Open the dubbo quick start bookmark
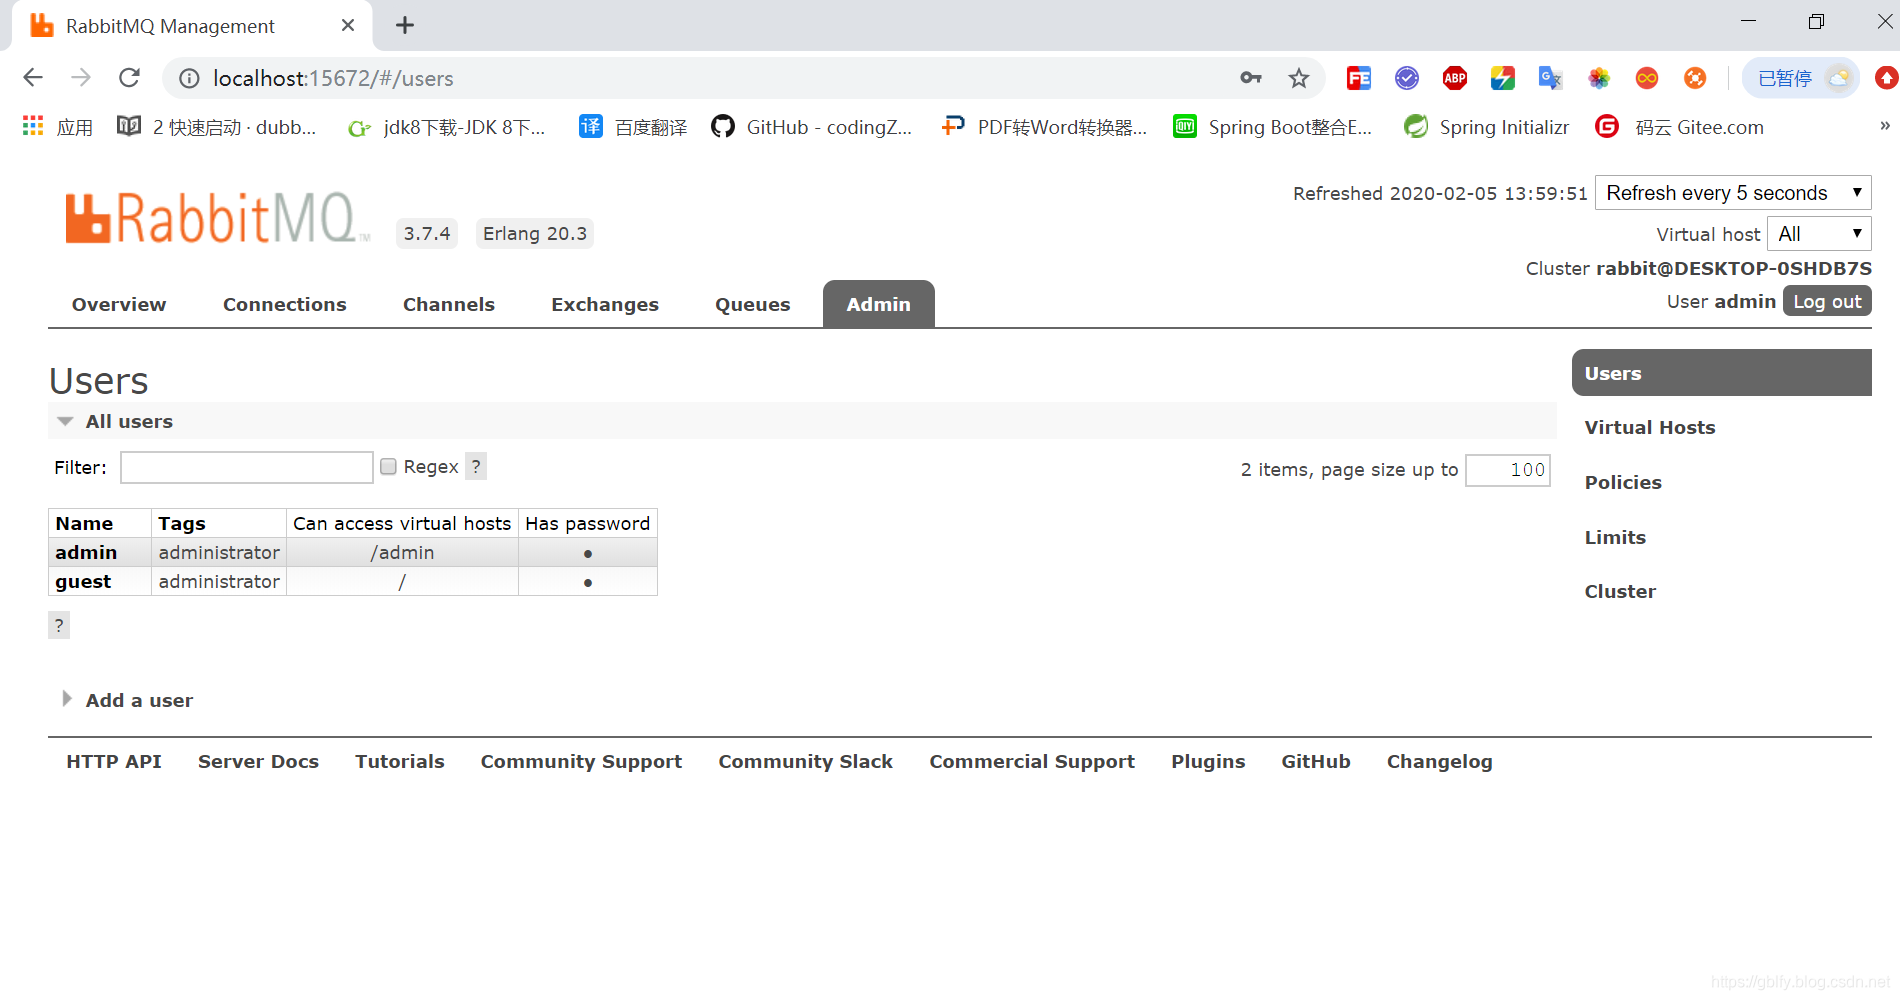This screenshot has width=1900, height=1000. [217, 127]
